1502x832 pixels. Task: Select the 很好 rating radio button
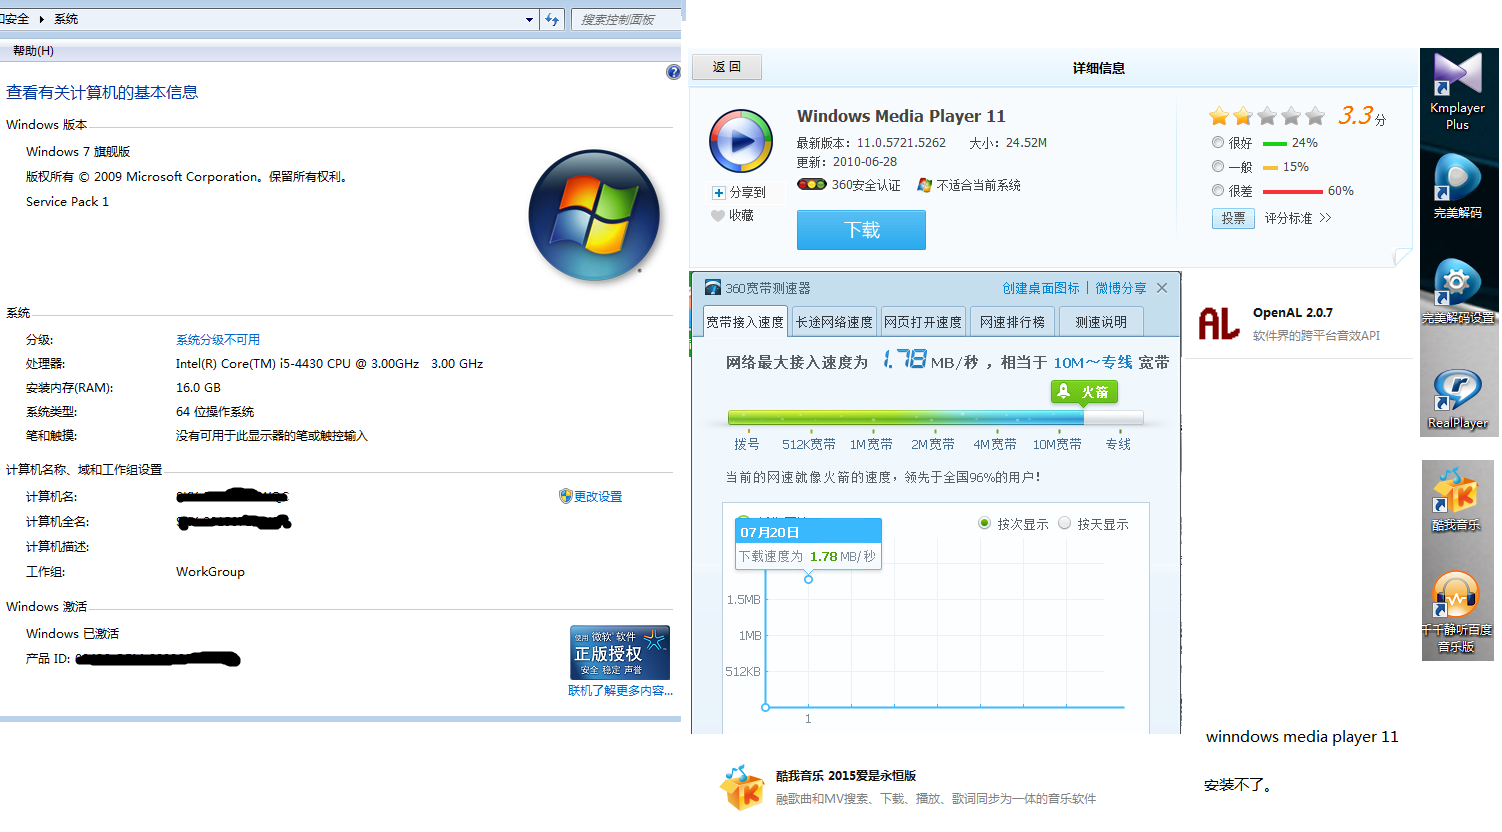click(1217, 142)
